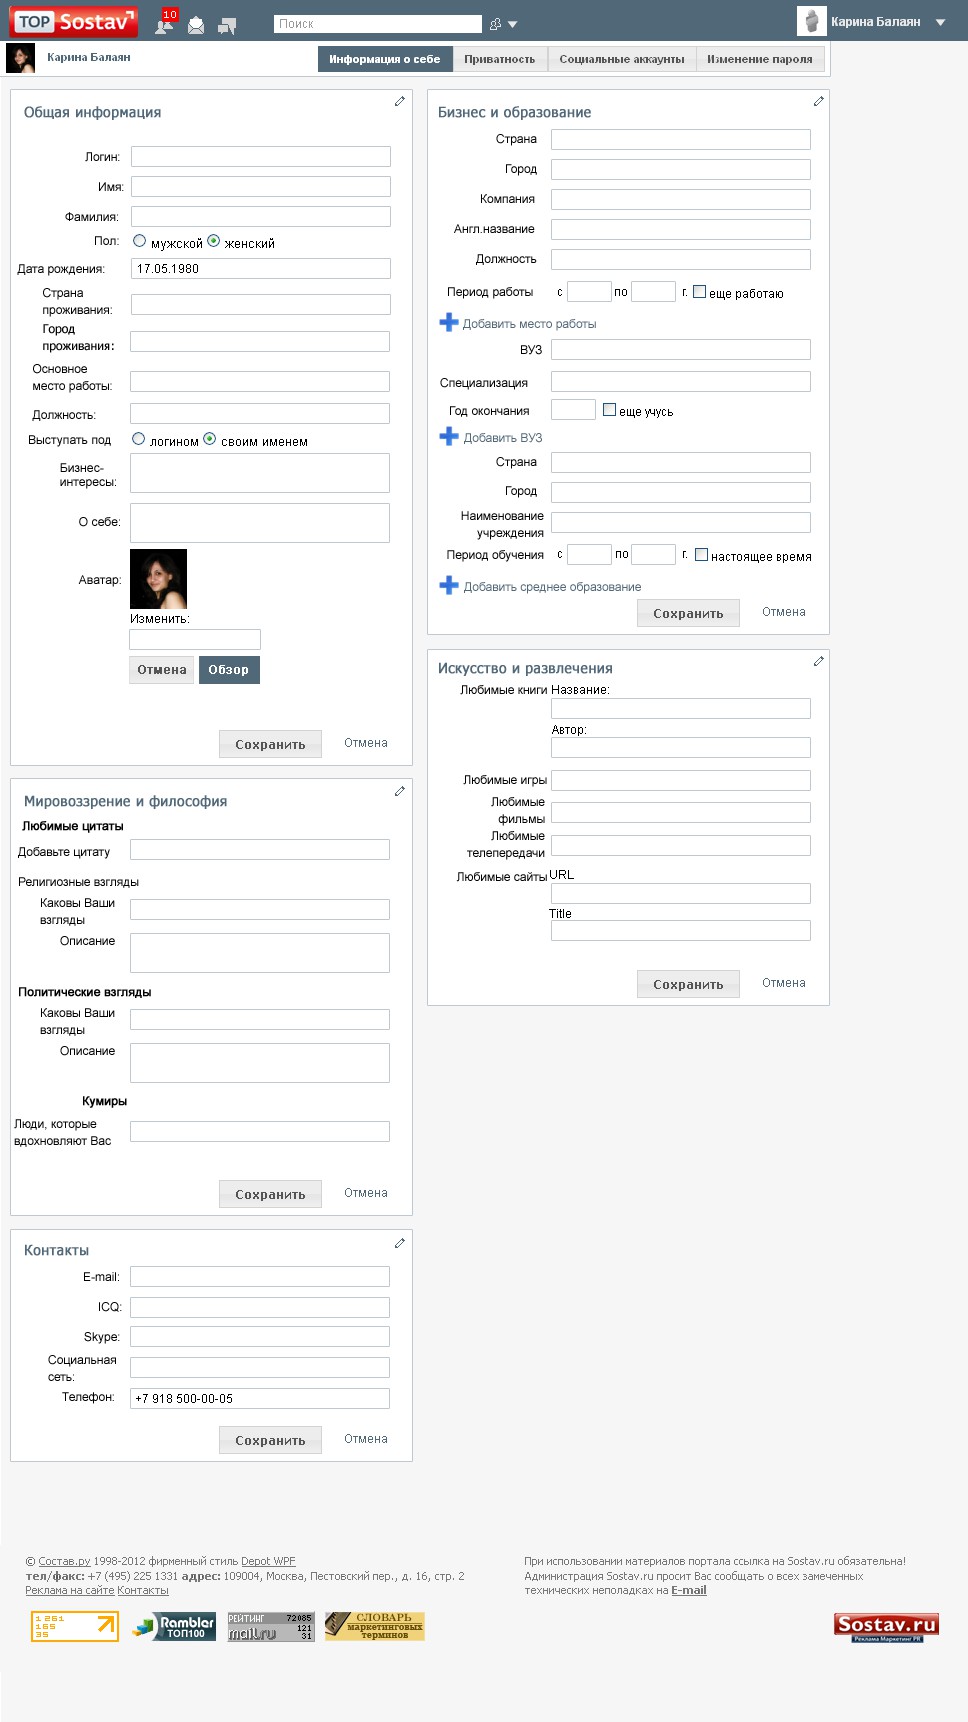968x1722 pixels.
Task: Click the header user avatar thumbnail
Action: coord(811,21)
